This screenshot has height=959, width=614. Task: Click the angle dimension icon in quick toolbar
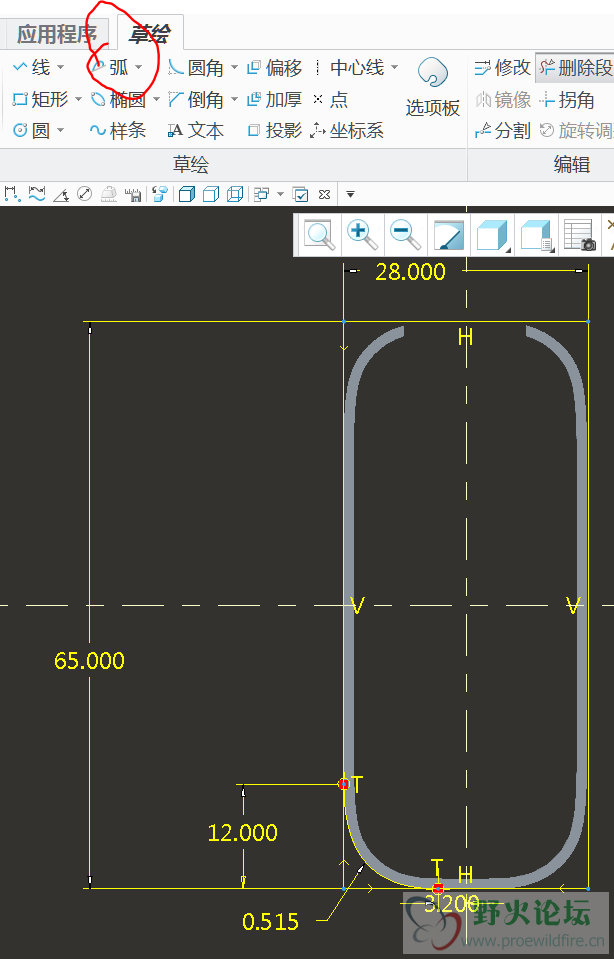click(61, 194)
